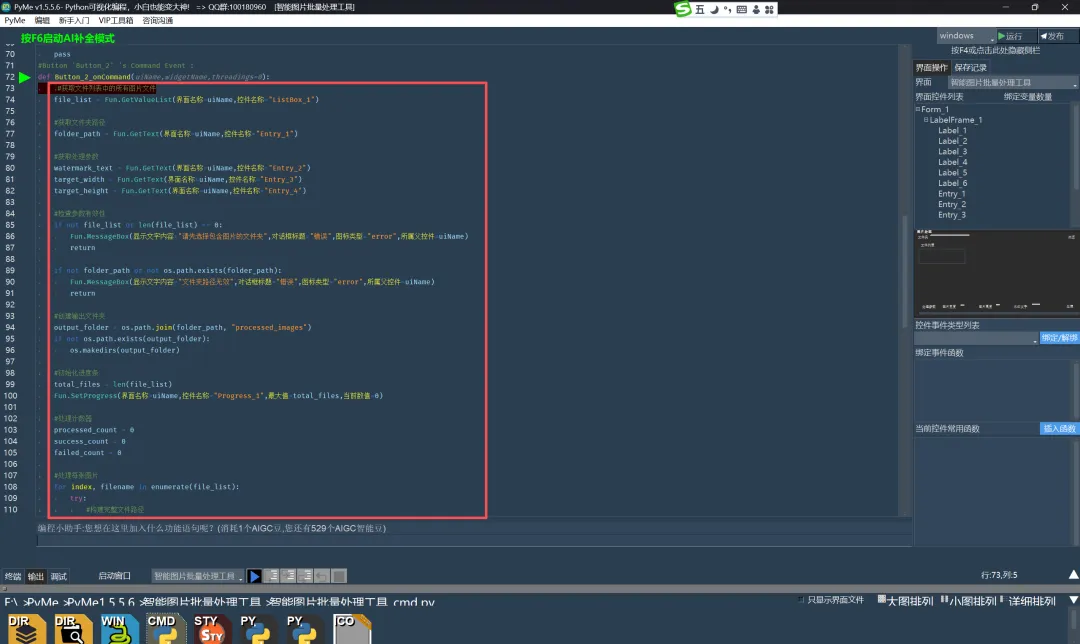The height and width of the screenshot is (644, 1080).
Task: Switch to the 界面操作 tab
Action: click(931, 67)
